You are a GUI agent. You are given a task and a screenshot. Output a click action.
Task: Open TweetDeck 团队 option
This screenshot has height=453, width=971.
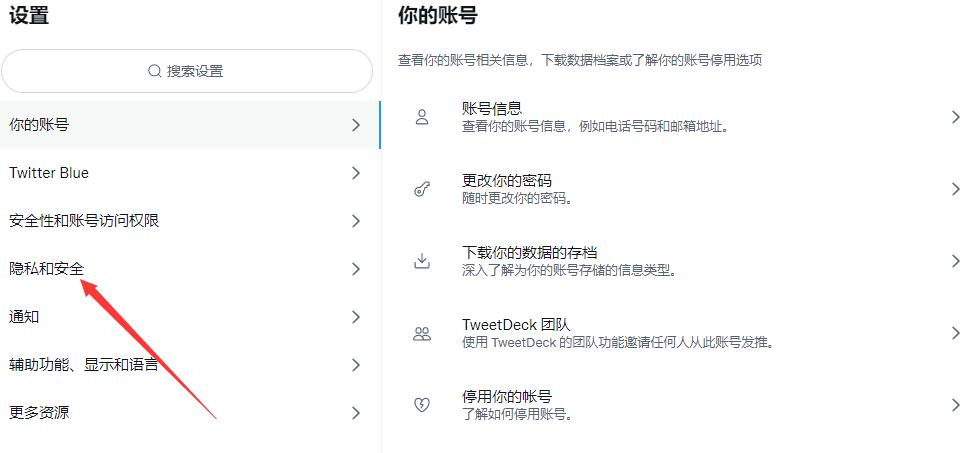point(677,334)
